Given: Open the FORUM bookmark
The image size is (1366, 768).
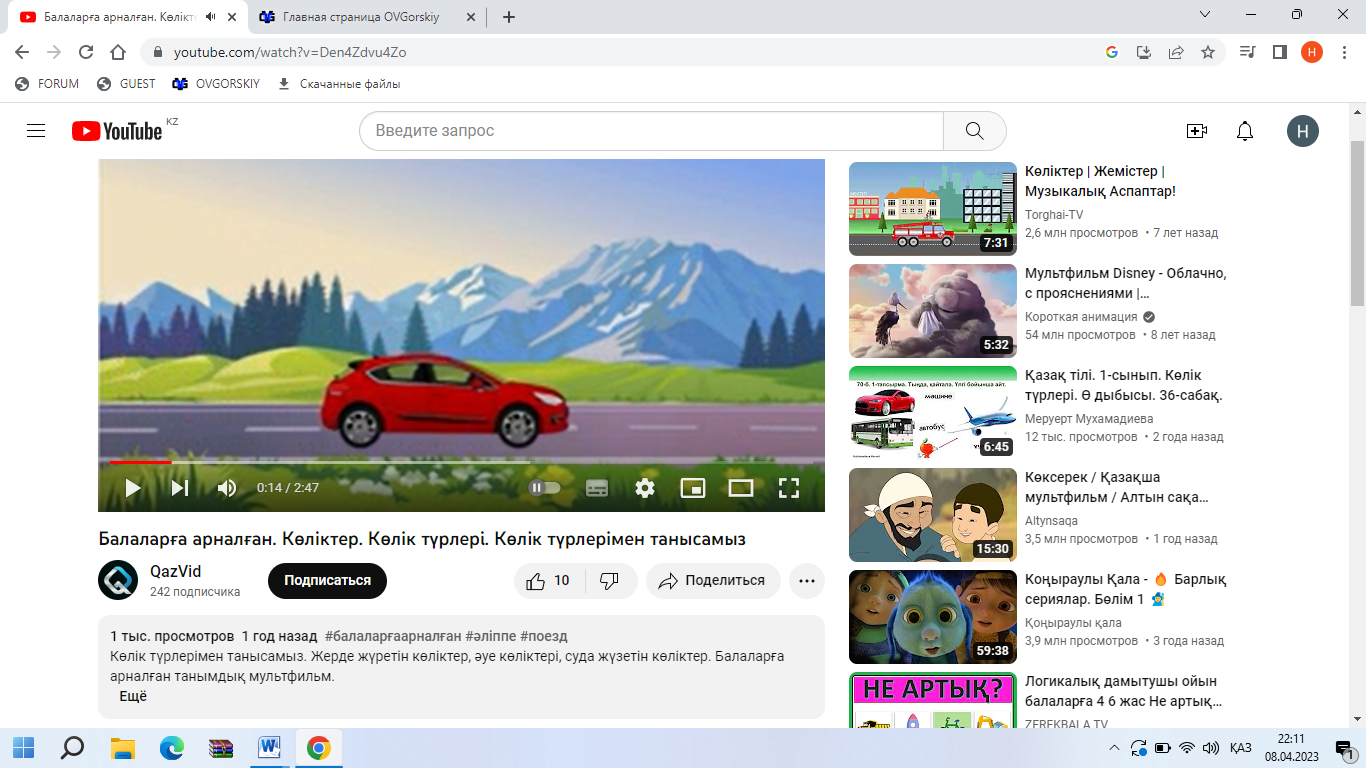Looking at the screenshot, I should (47, 84).
